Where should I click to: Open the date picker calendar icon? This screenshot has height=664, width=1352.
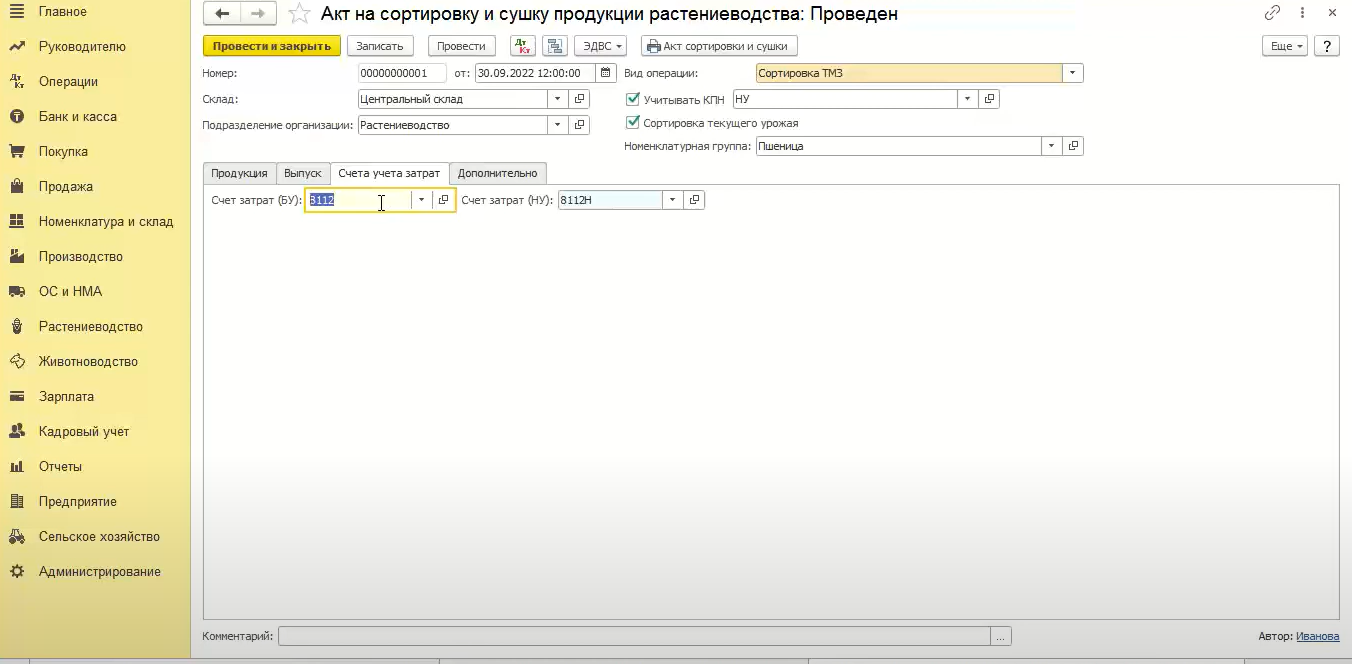pos(605,73)
